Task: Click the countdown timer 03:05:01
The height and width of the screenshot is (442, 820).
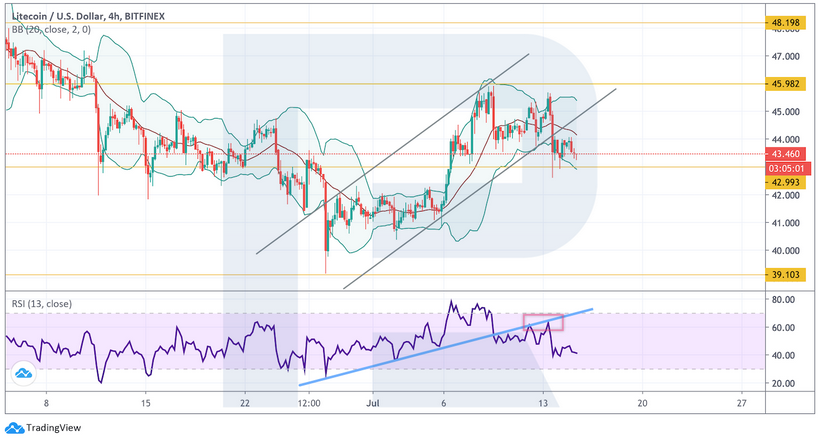Action: click(788, 168)
